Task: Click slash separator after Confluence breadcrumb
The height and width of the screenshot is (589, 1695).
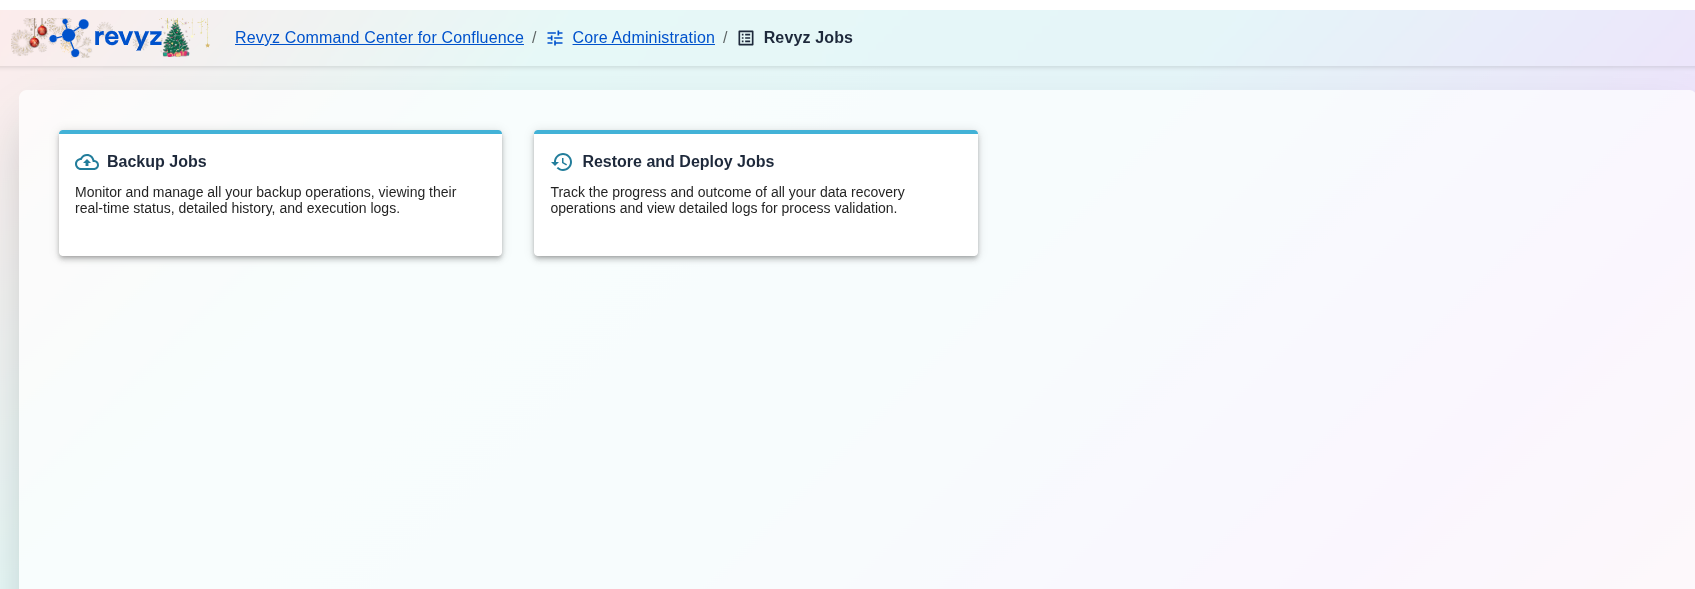Action: point(534,38)
